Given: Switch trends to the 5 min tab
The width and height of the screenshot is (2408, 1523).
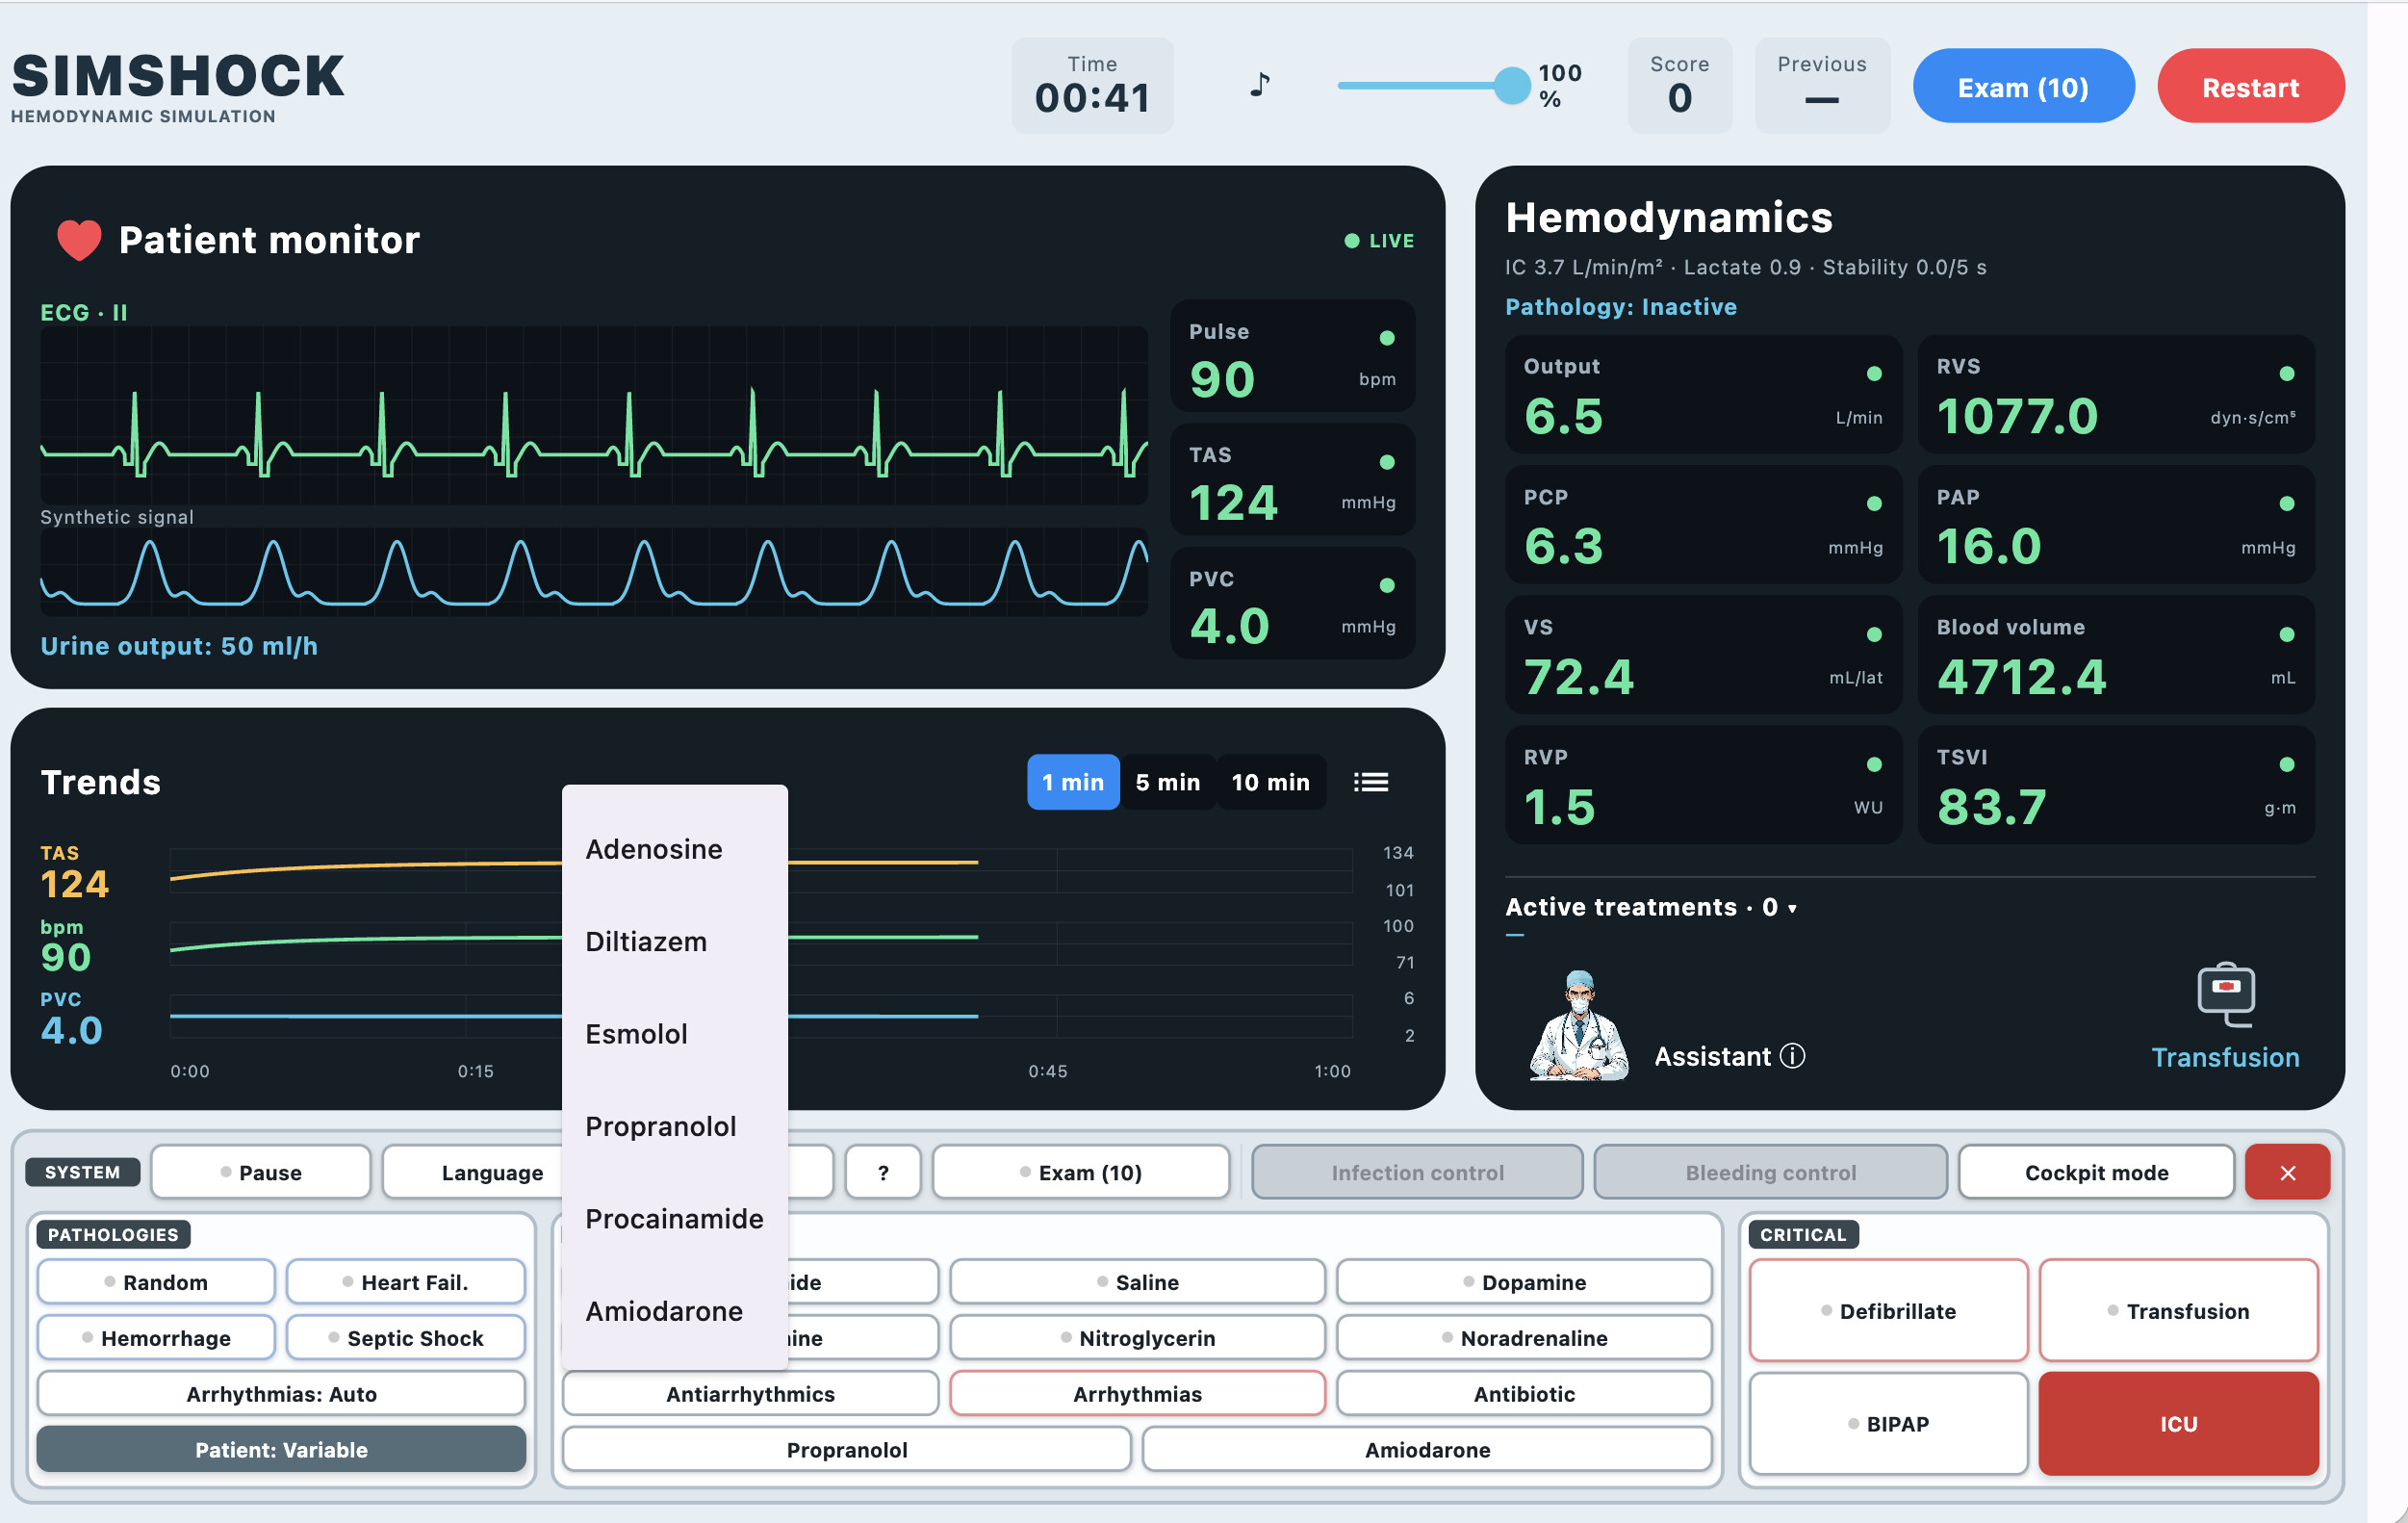Looking at the screenshot, I should 1167,782.
